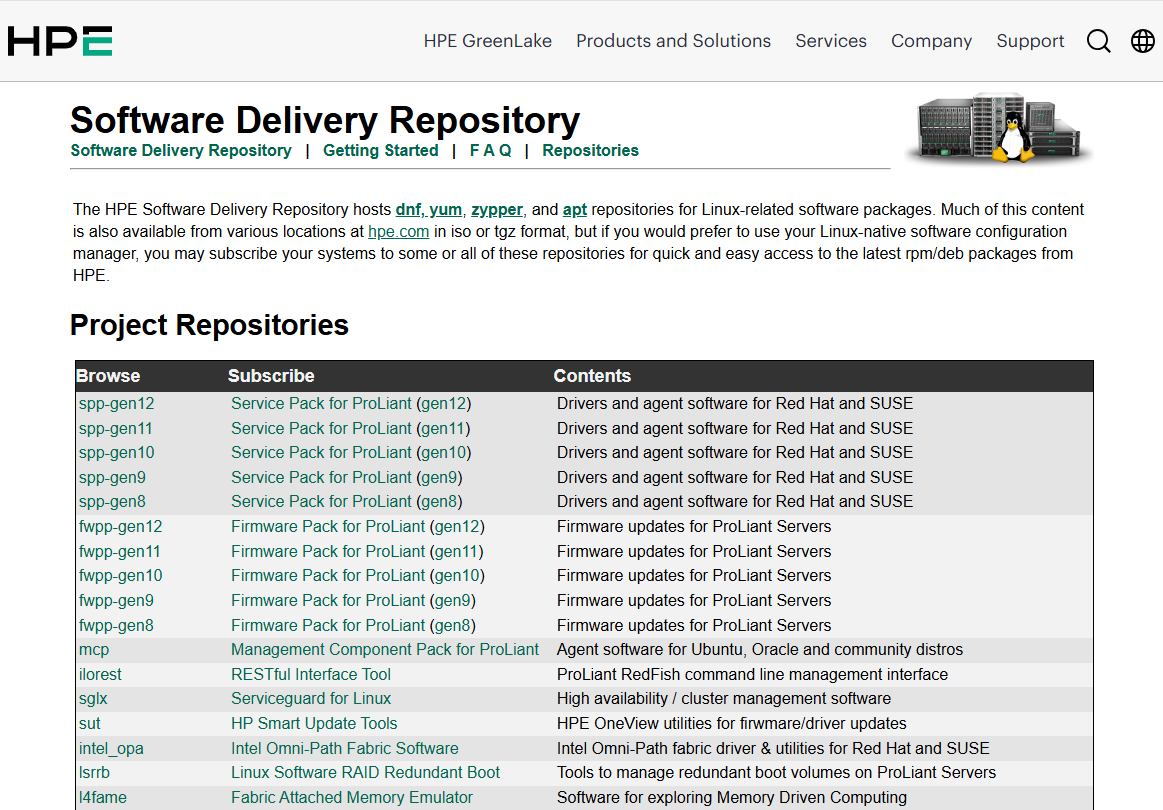Viewport: 1163px width, 810px height.
Task: Browse fwpp-gen8 repository
Action: 116,626
